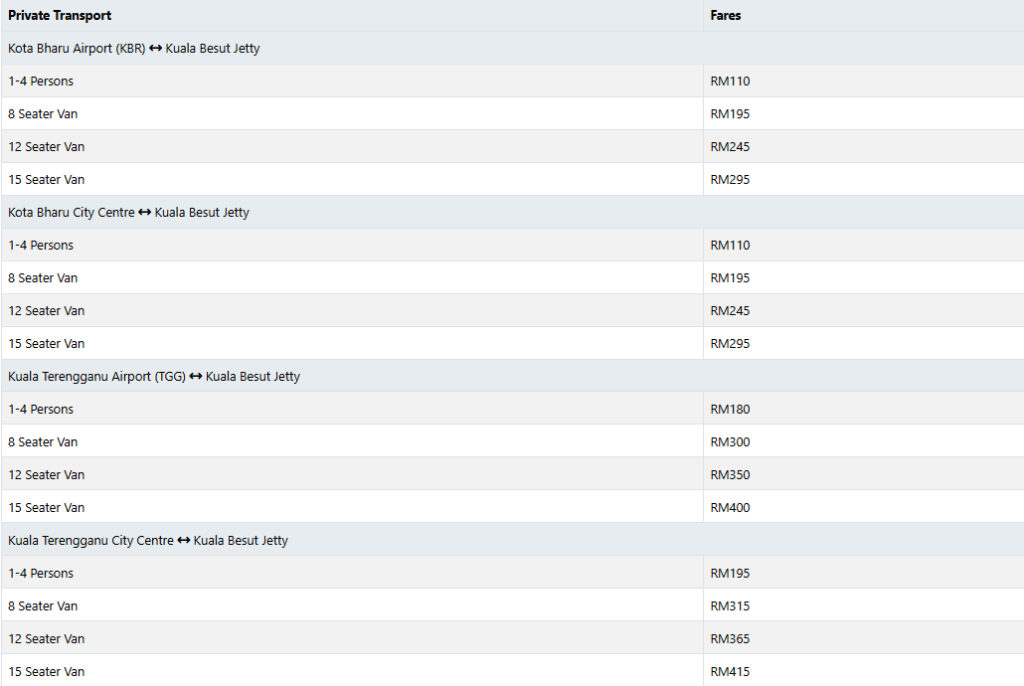Click the Kuala Terengganu City Centre route heading
Image resolution: width=1024 pixels, height=686 pixels.
(148, 540)
